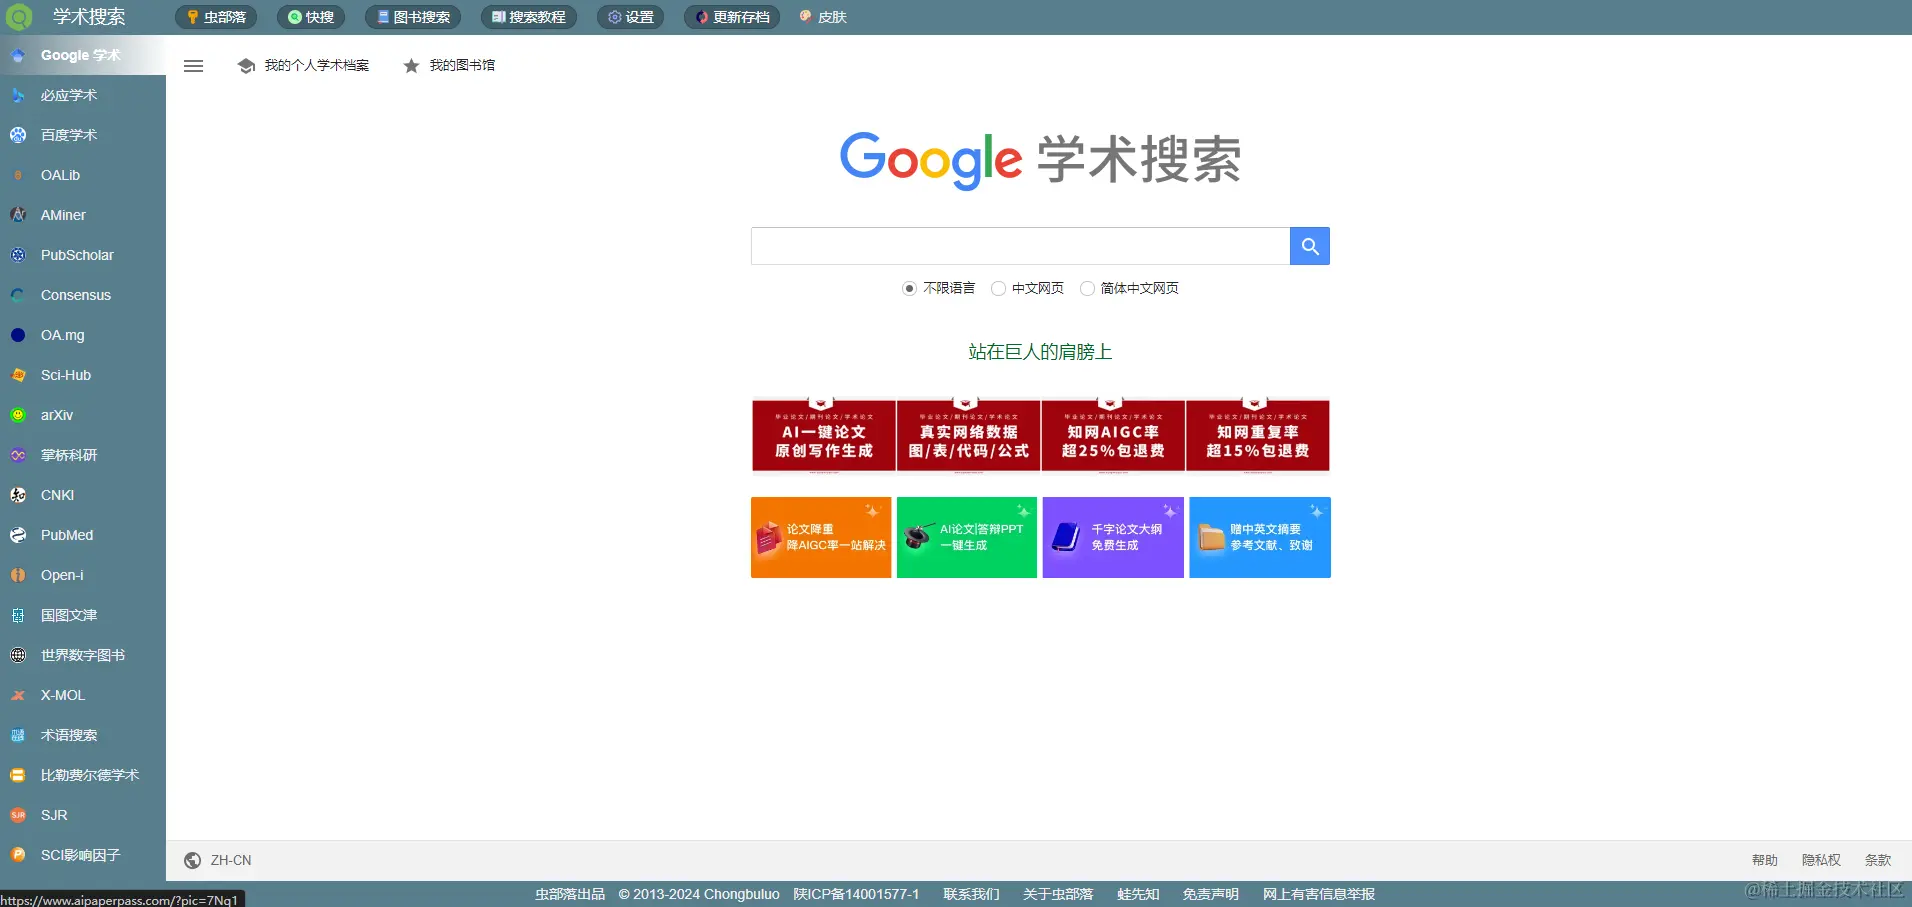
Task: Click the 真实网络数据 red banner
Action: pyautogui.click(x=968, y=436)
